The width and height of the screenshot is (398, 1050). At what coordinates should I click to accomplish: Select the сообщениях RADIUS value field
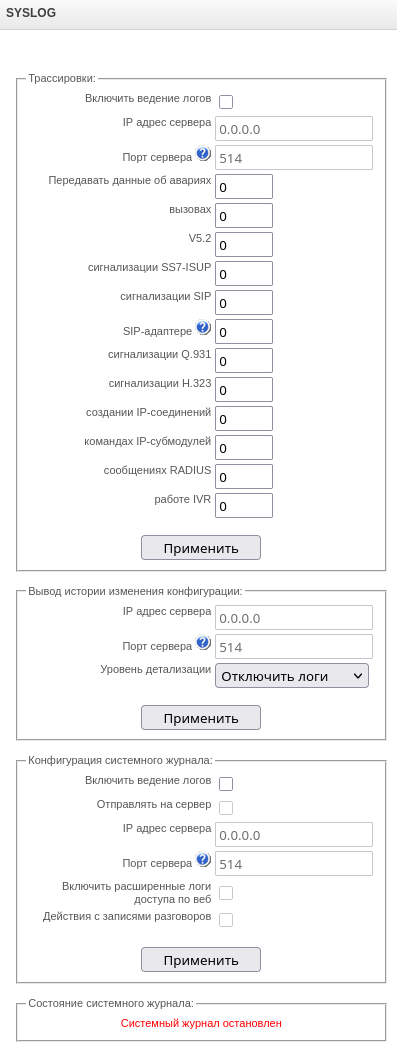(244, 477)
